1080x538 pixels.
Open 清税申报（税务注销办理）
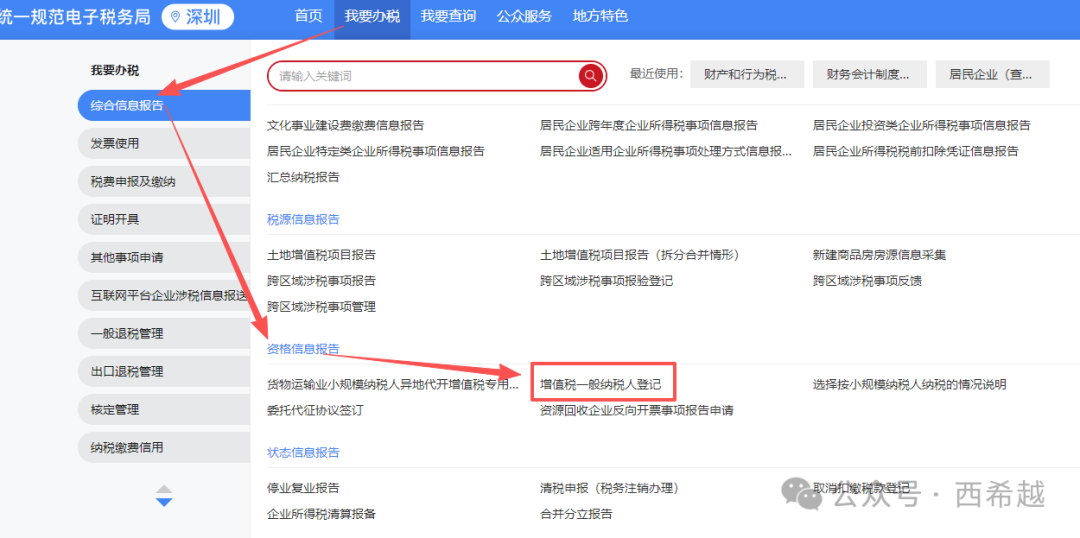[610, 488]
